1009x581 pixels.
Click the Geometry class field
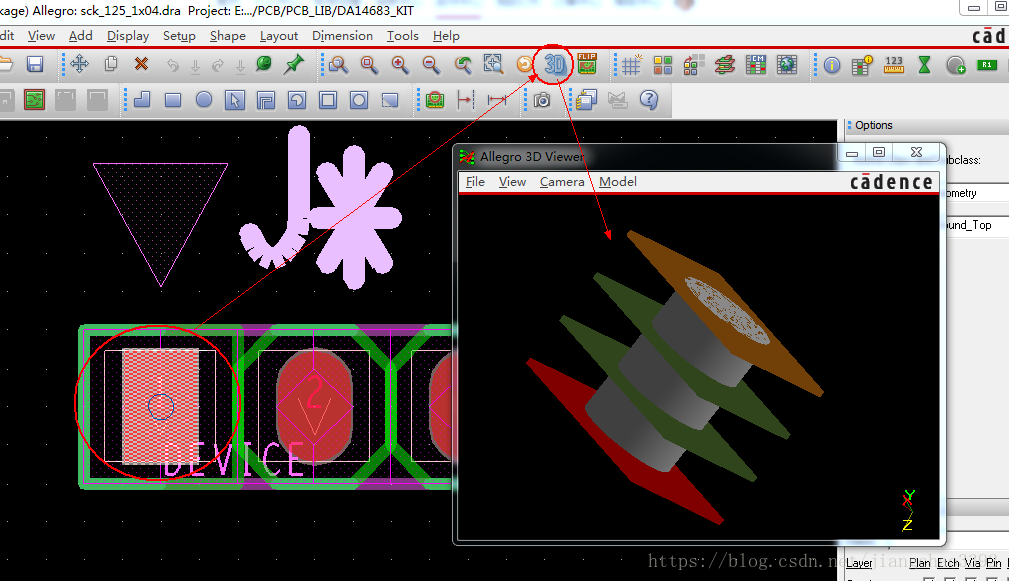[x=977, y=193]
